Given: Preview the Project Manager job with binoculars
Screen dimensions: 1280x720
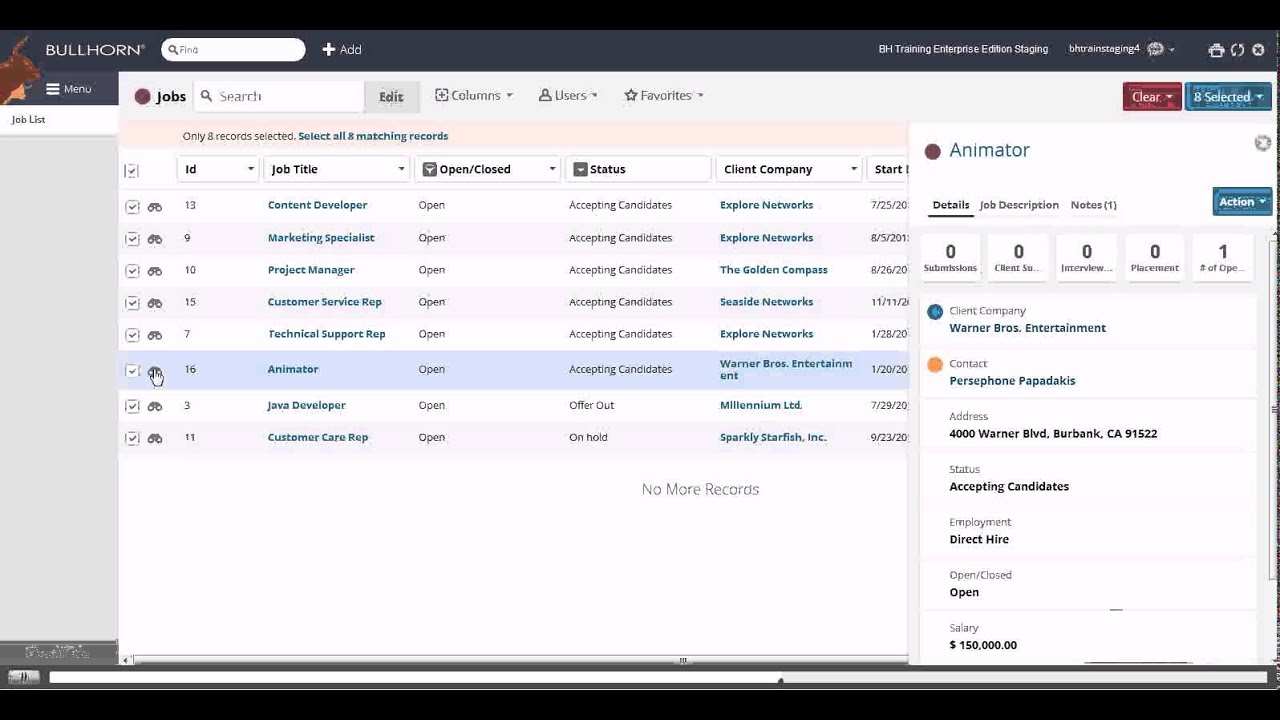Looking at the screenshot, I should tap(155, 271).
